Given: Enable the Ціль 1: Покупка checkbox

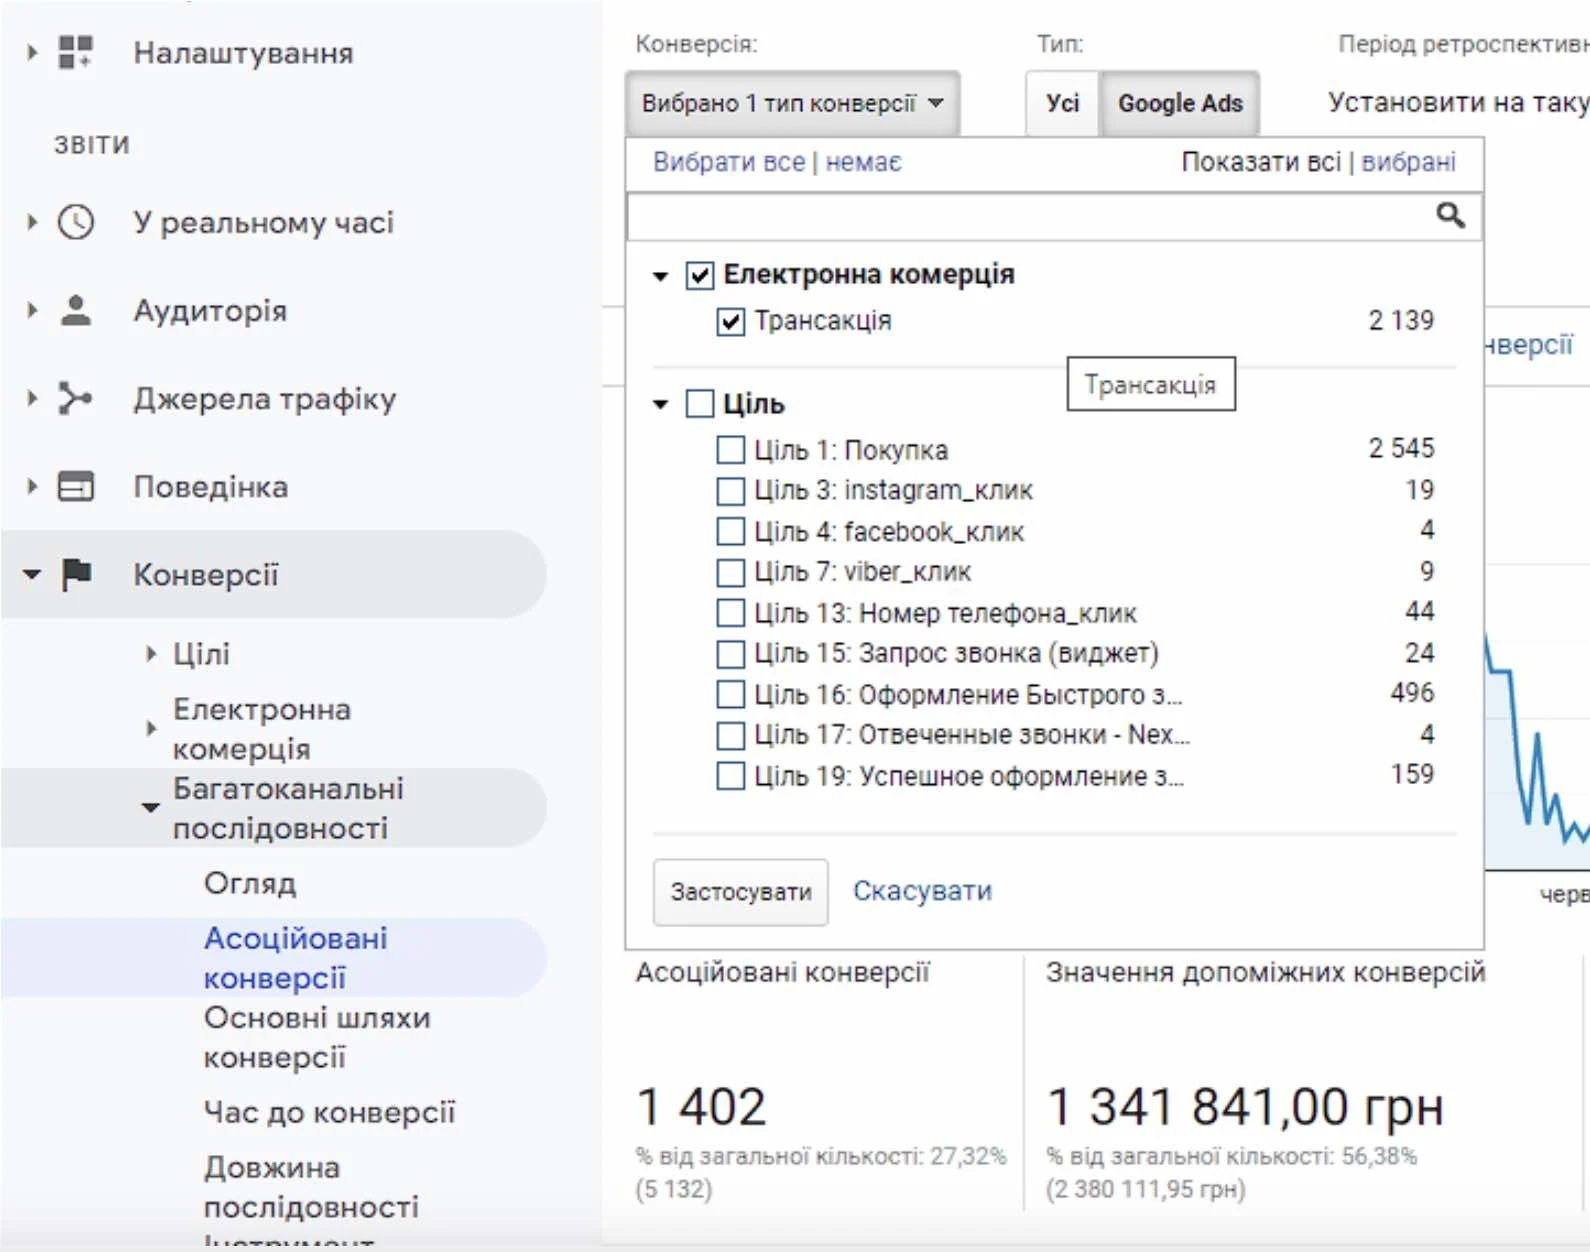Looking at the screenshot, I should pyautogui.click(x=731, y=450).
